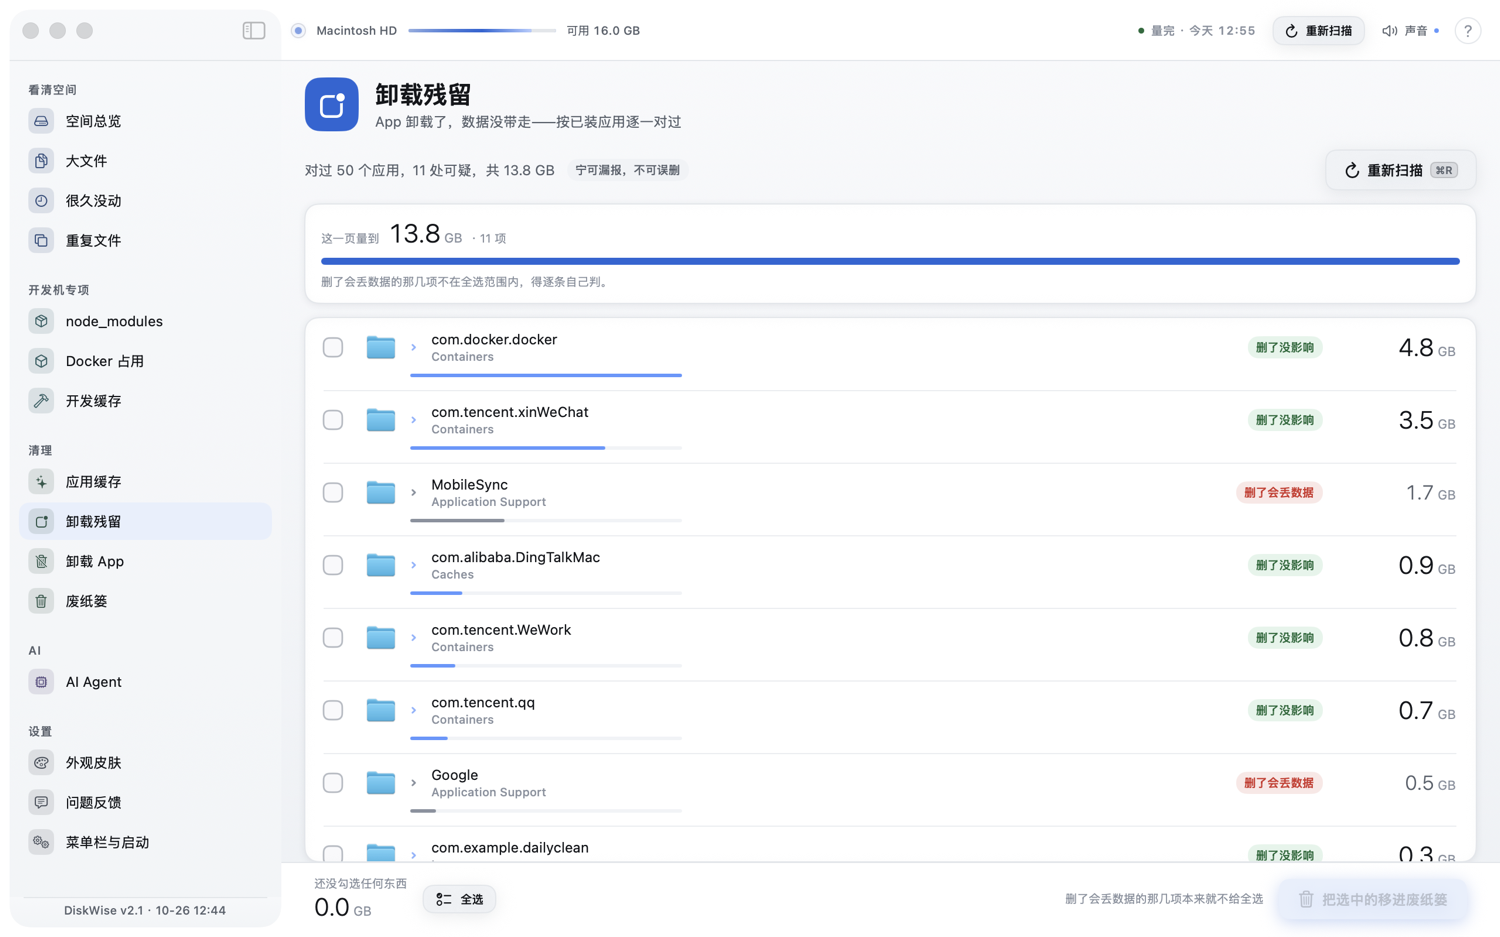Image resolution: width=1500 pixels, height=937 pixels.
Task: Open Docker 占用 section
Action: tap(145, 361)
